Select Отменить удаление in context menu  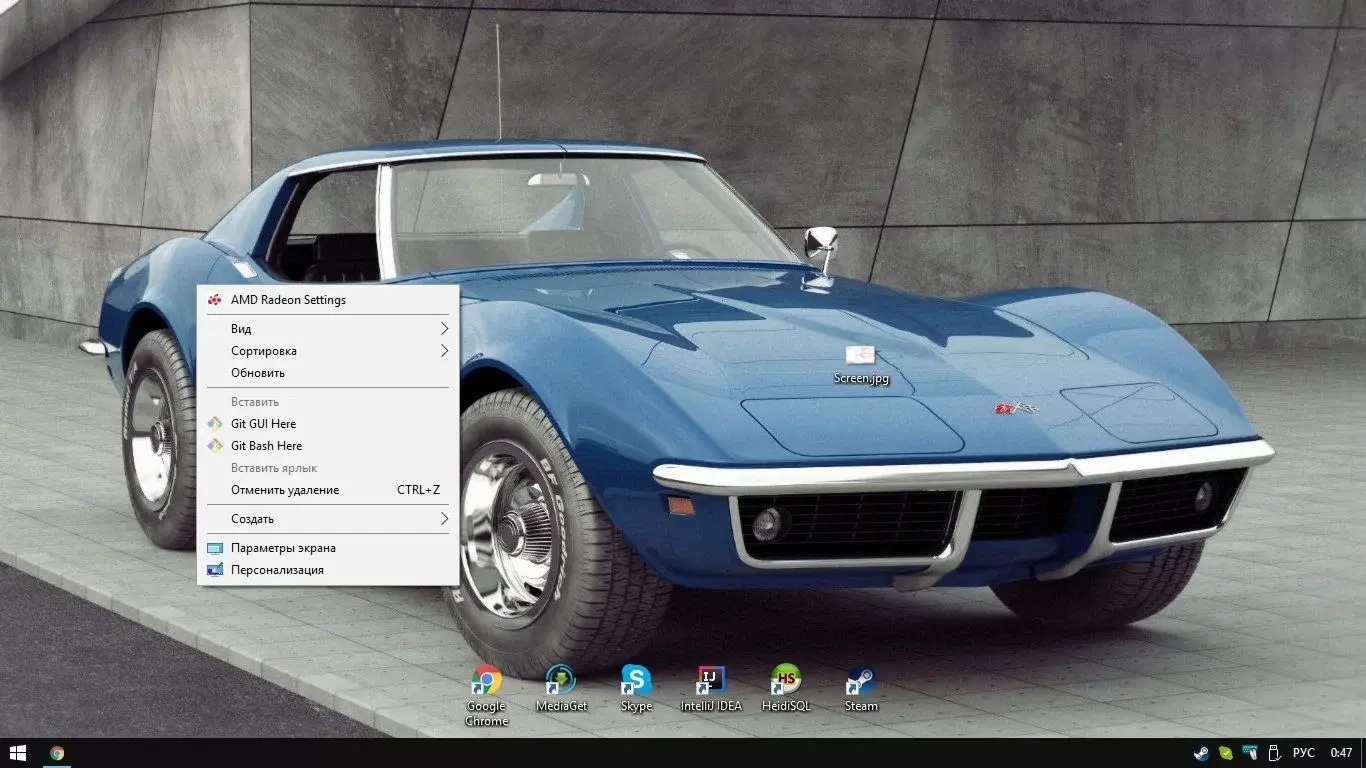[x=328, y=490]
